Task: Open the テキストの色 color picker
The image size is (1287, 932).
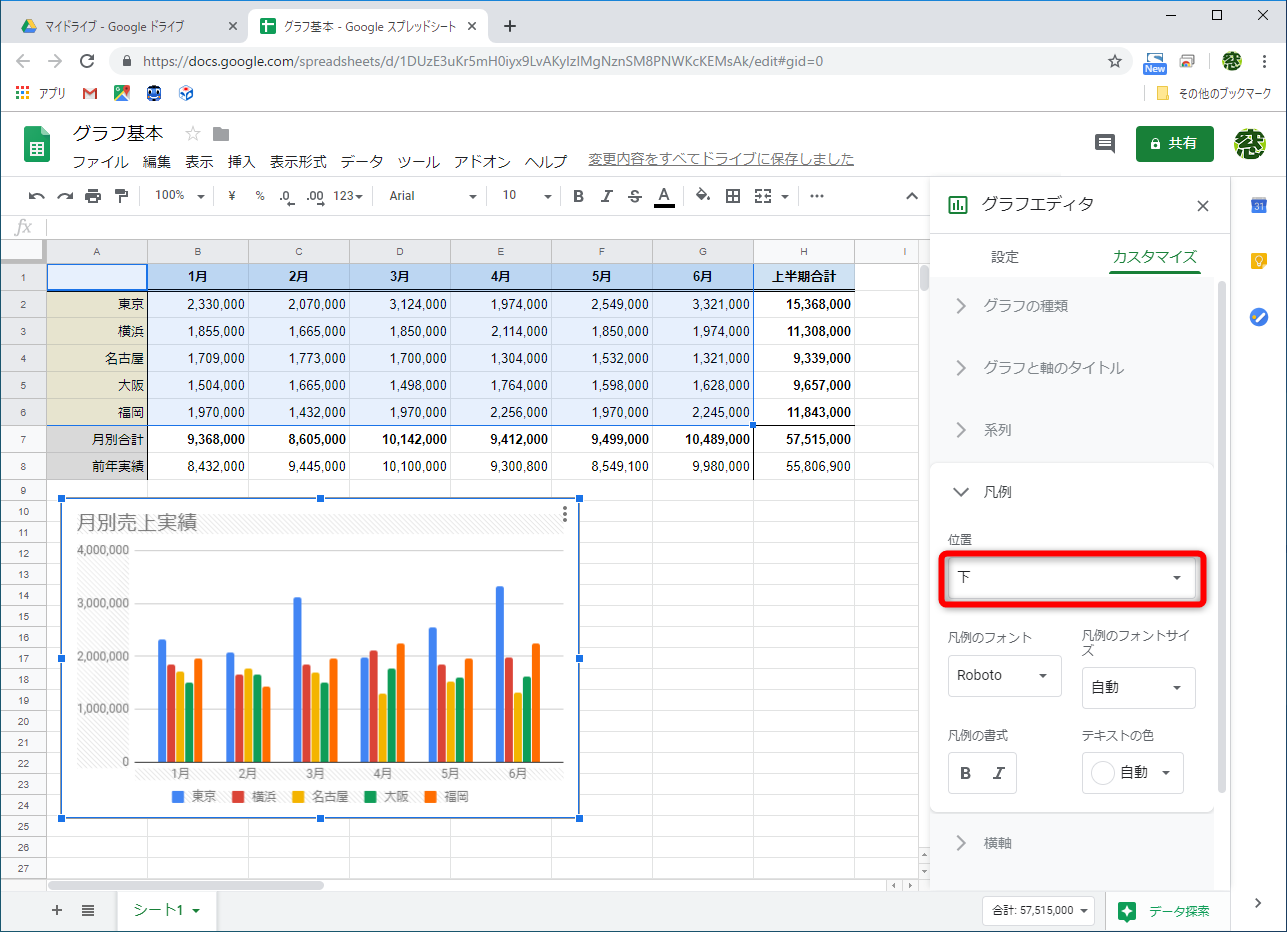Action: tap(1132, 772)
